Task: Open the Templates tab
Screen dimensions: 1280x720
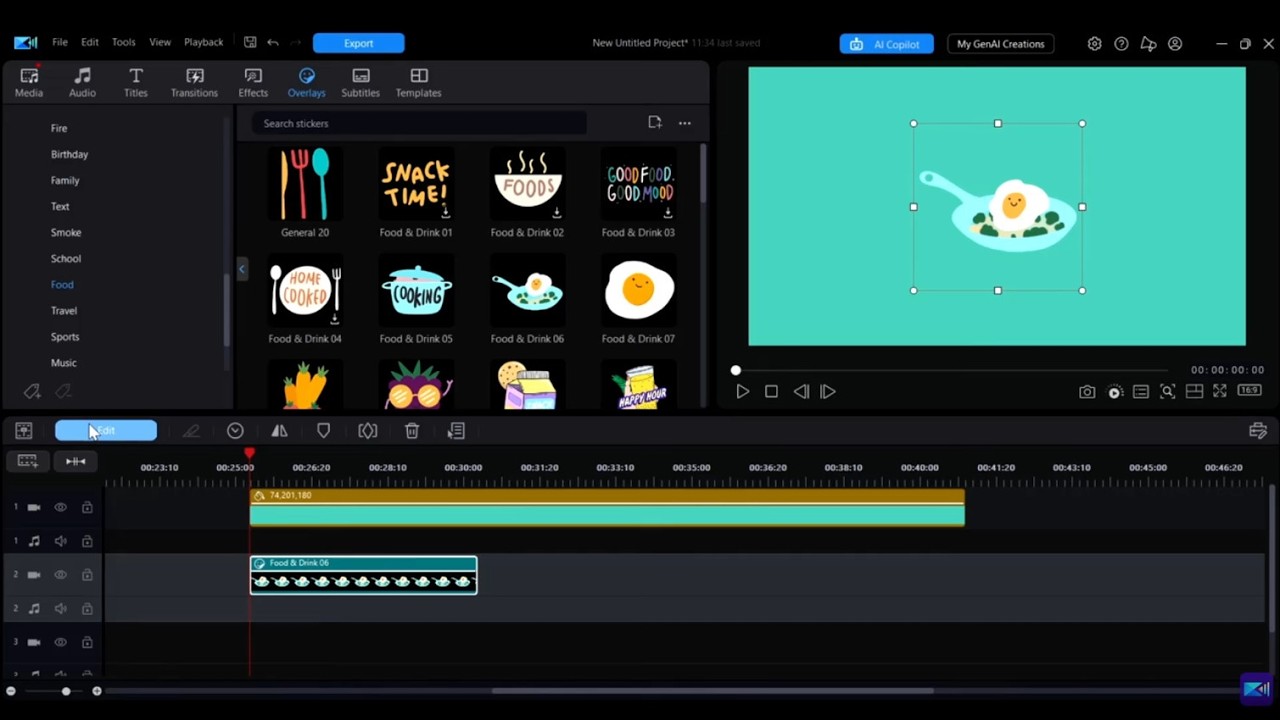Action: (418, 83)
